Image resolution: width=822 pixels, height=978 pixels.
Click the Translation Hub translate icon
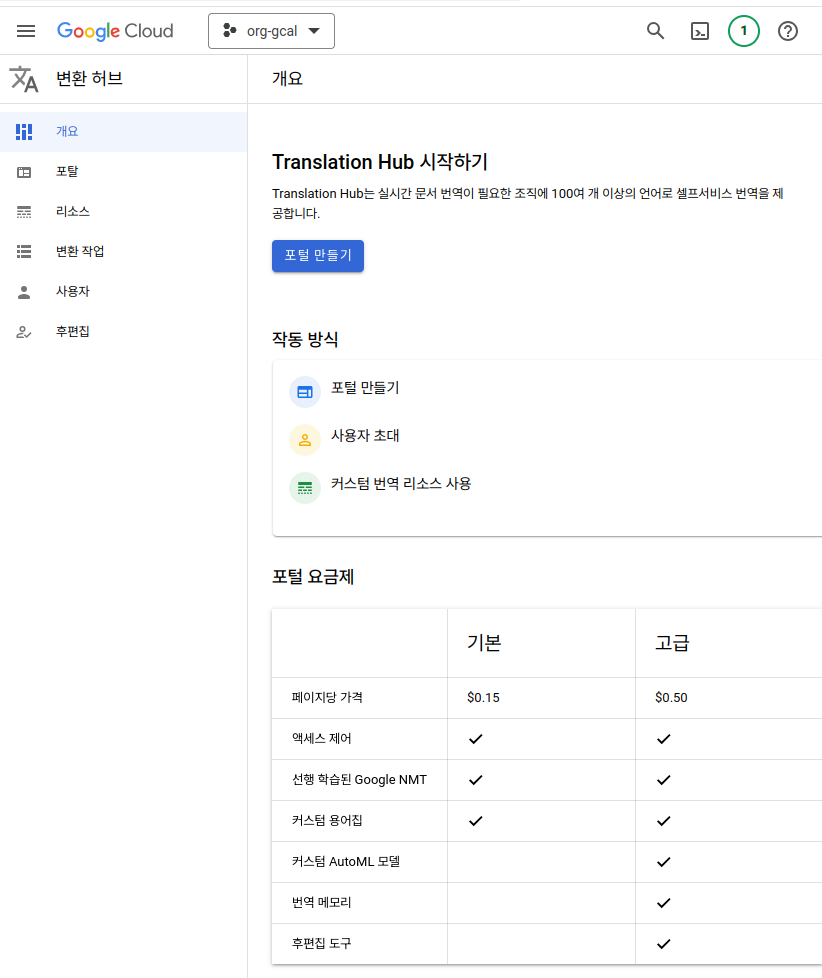click(x=24, y=79)
